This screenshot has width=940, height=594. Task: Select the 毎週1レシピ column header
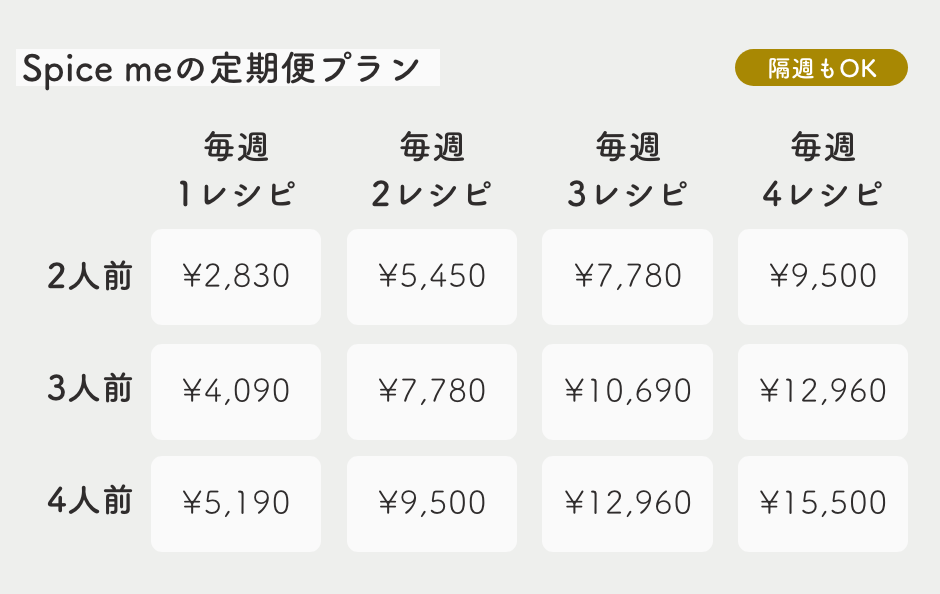click(x=236, y=170)
